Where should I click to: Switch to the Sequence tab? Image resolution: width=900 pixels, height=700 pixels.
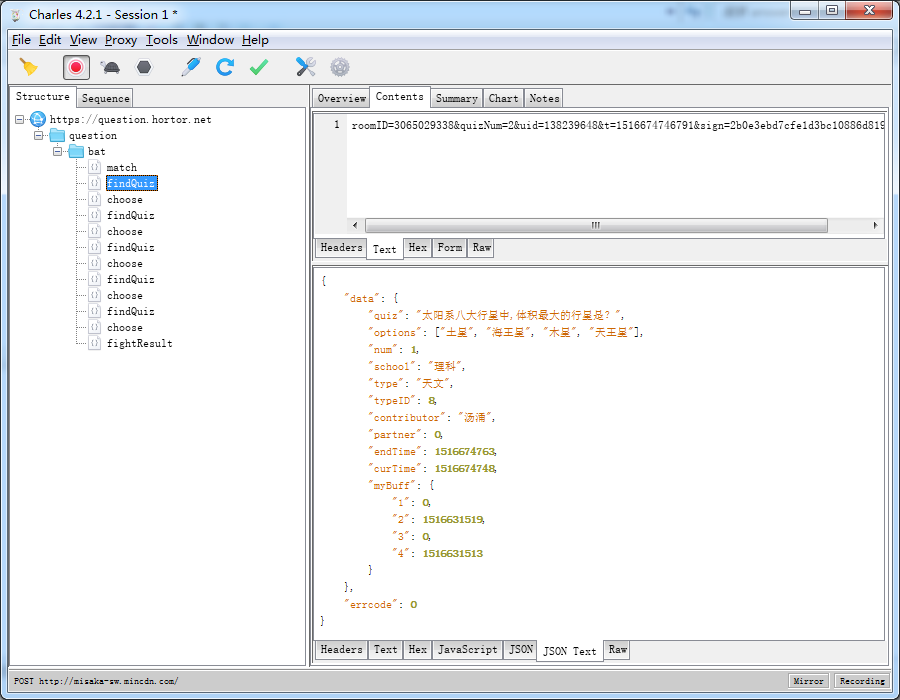(106, 98)
